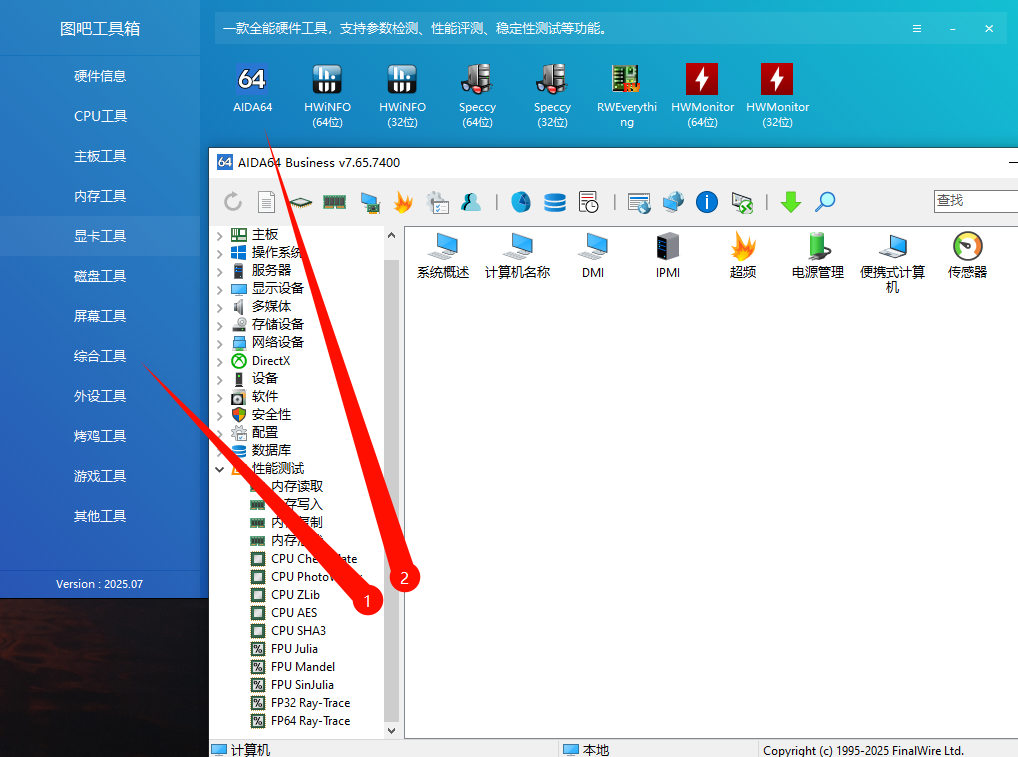The width and height of the screenshot is (1018, 757).
Task: Expand the 多媒体 tree node
Action: tap(219, 308)
